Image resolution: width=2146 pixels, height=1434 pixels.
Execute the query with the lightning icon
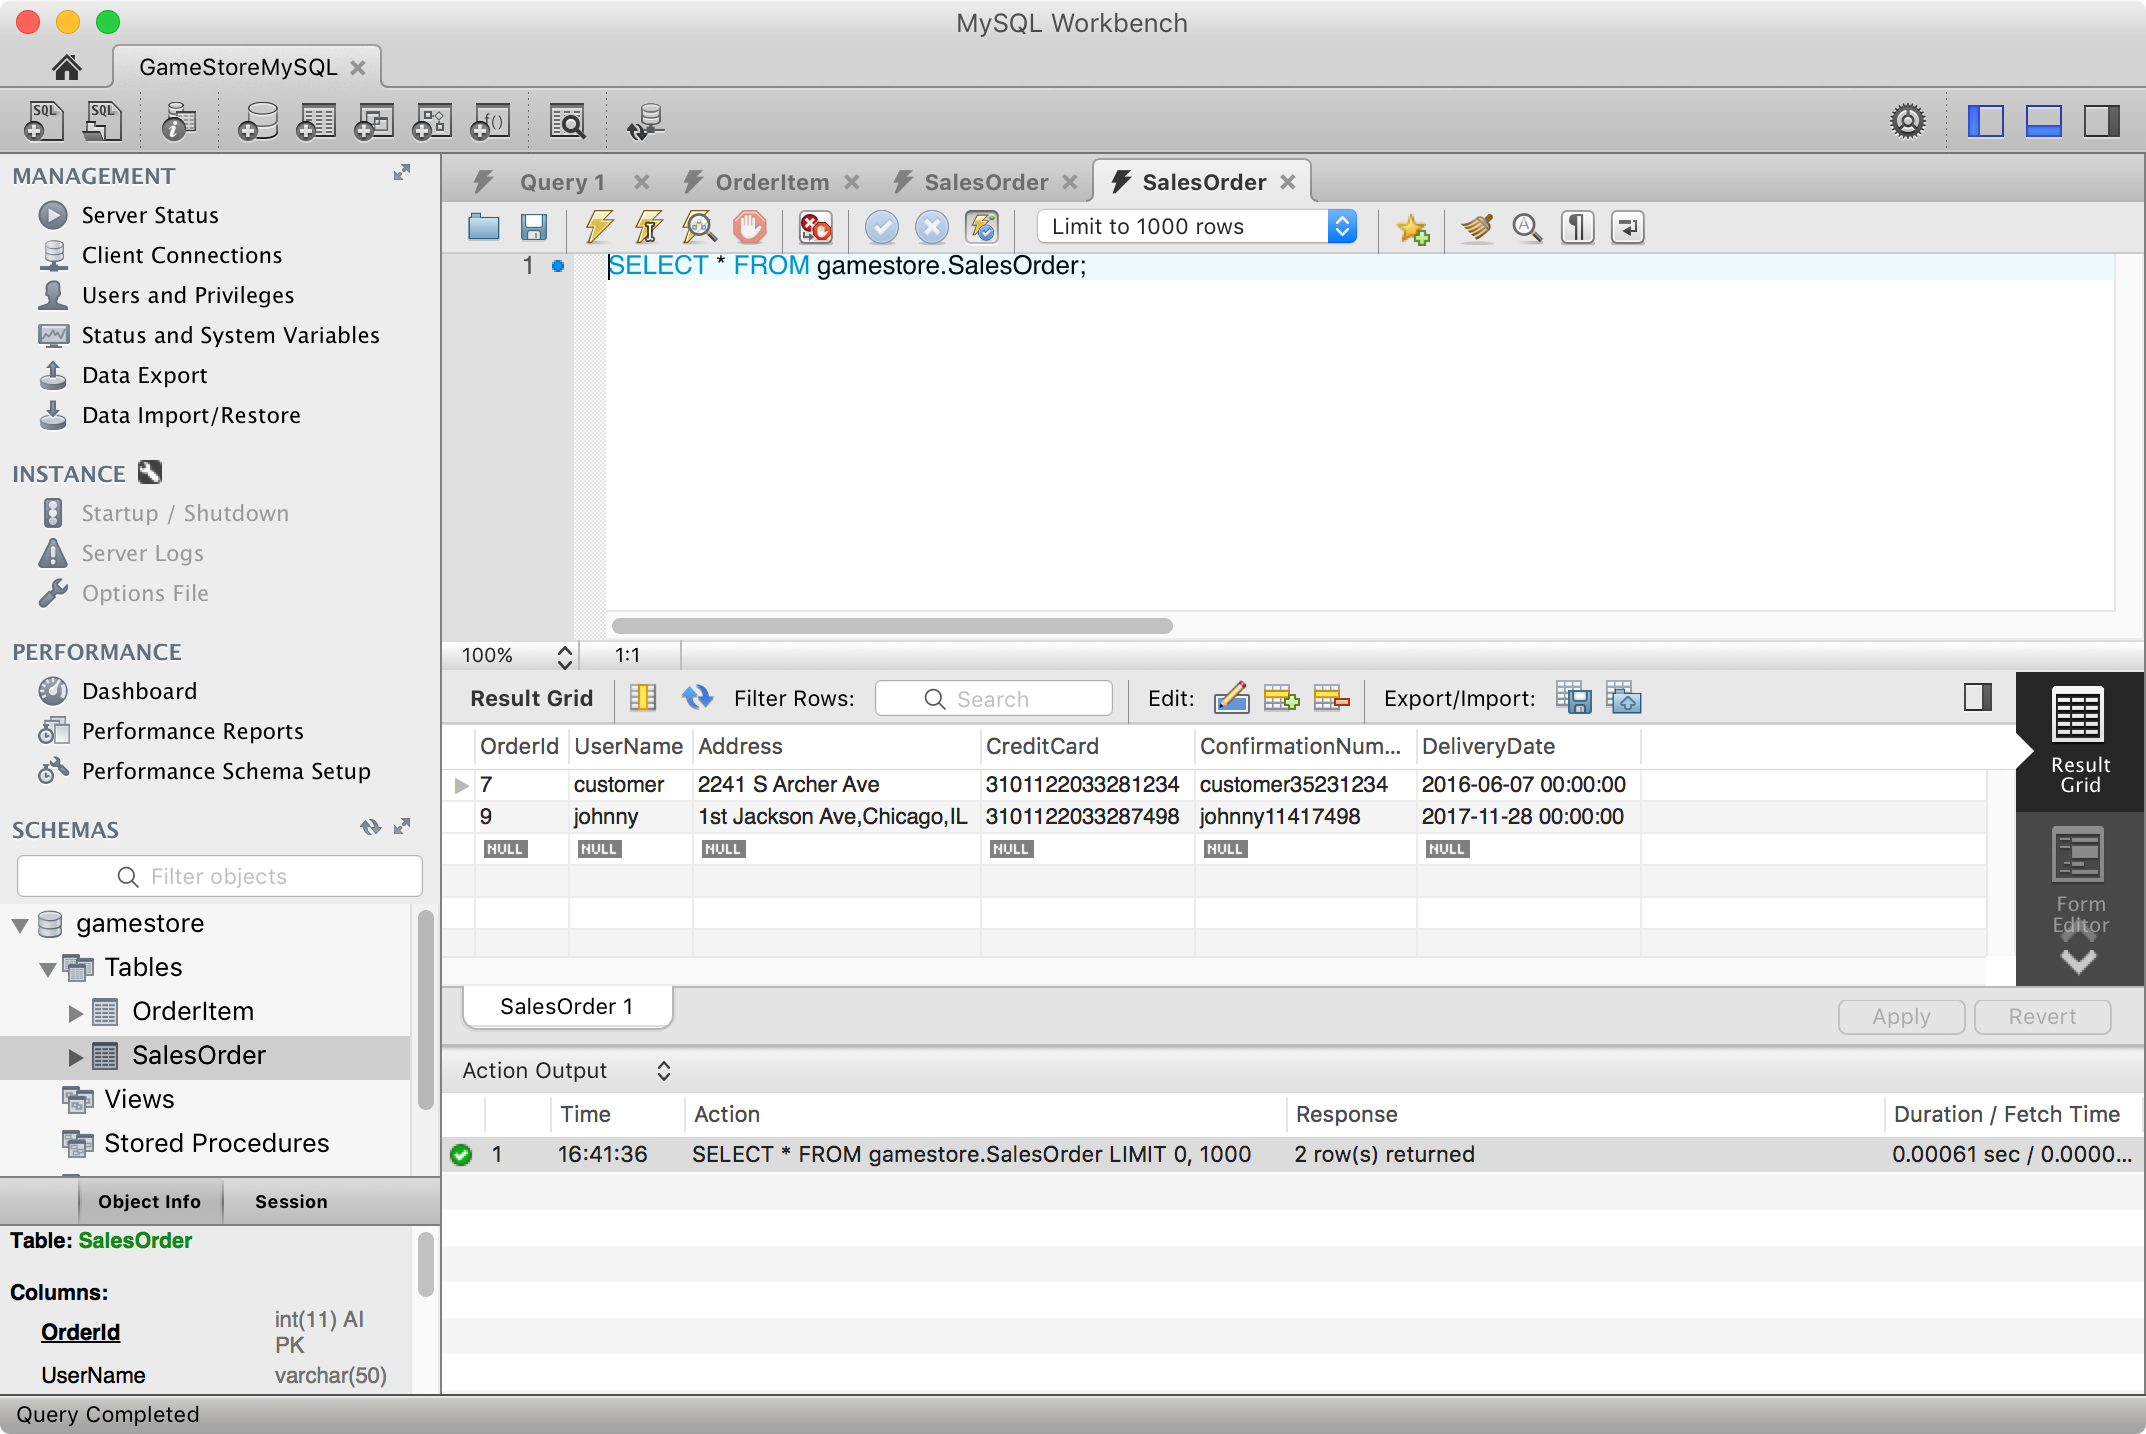pyautogui.click(x=599, y=227)
